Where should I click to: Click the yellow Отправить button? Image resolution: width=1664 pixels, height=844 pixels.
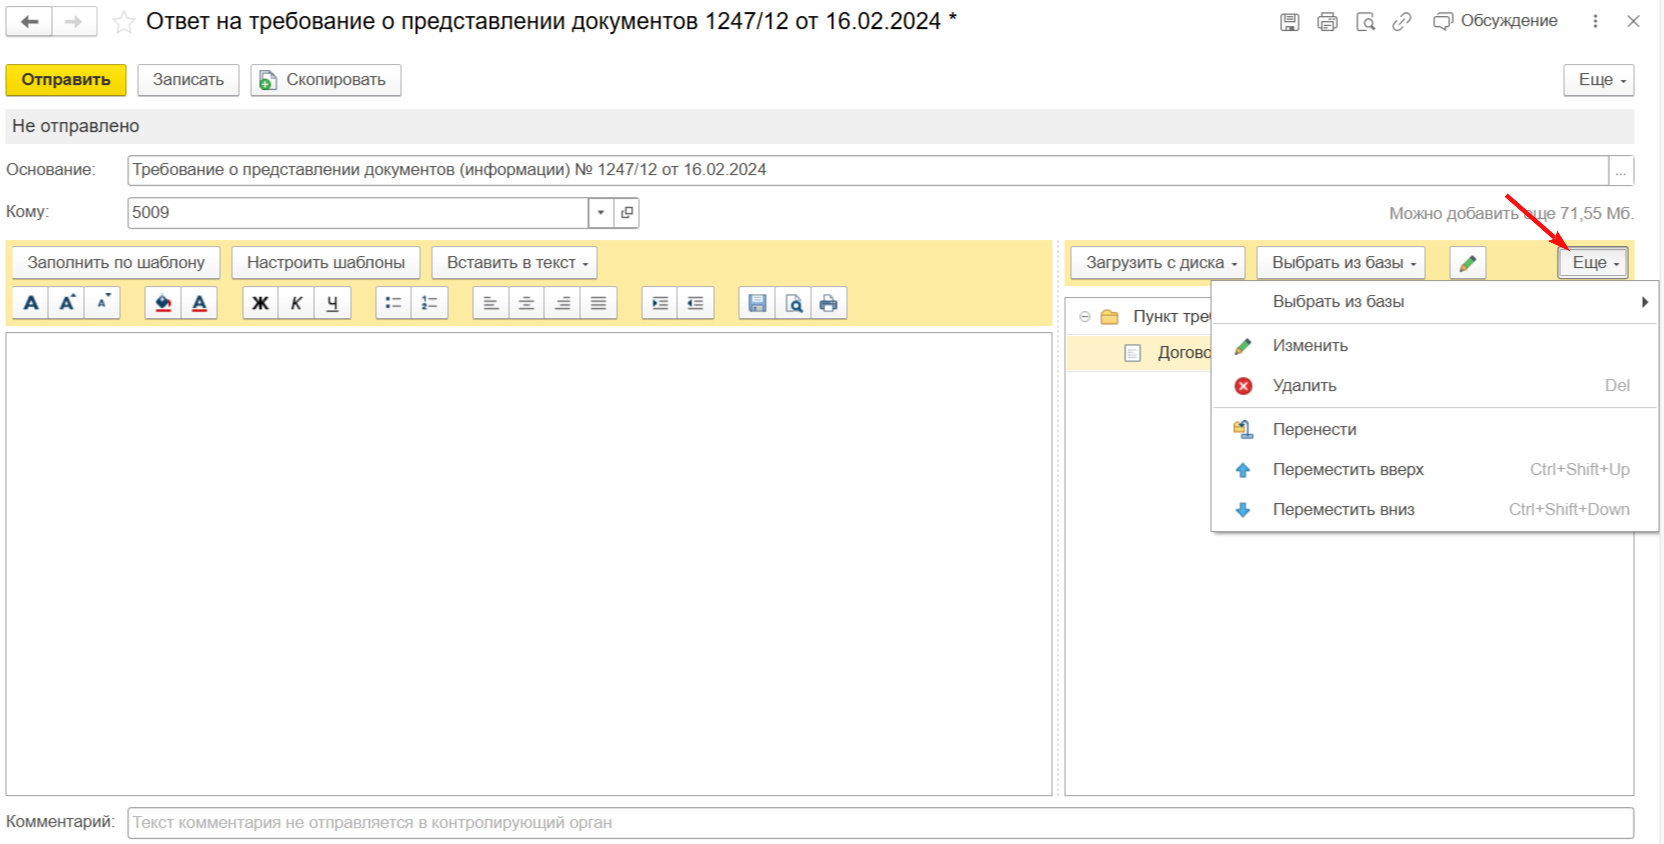click(x=66, y=80)
